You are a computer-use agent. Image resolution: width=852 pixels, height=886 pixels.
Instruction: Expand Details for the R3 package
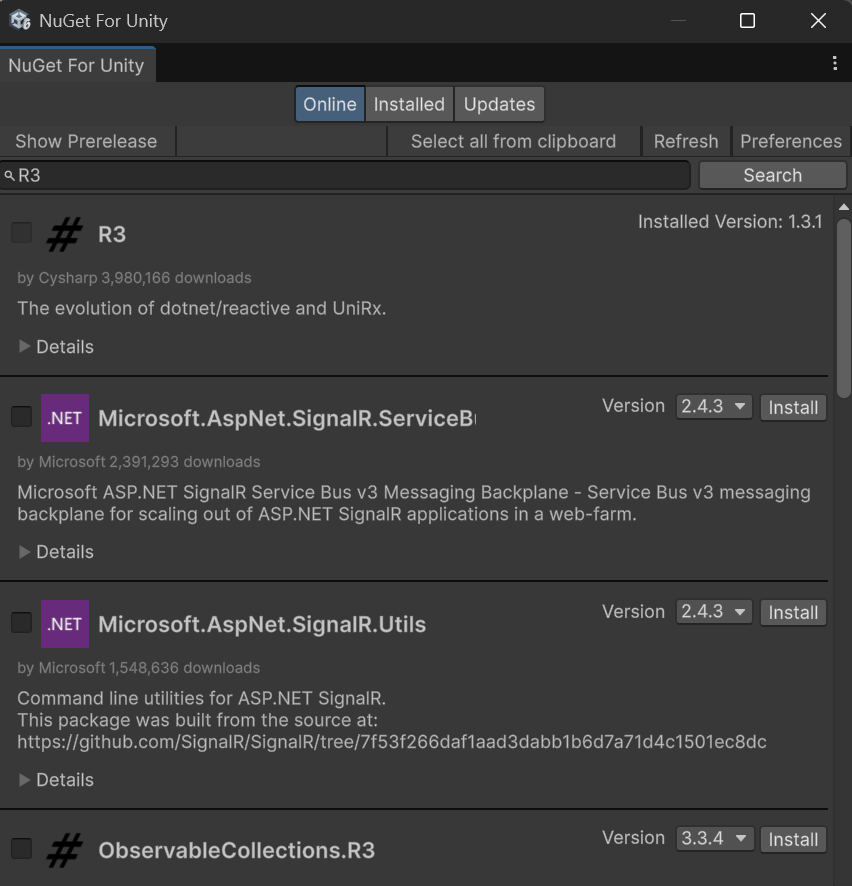(56, 346)
